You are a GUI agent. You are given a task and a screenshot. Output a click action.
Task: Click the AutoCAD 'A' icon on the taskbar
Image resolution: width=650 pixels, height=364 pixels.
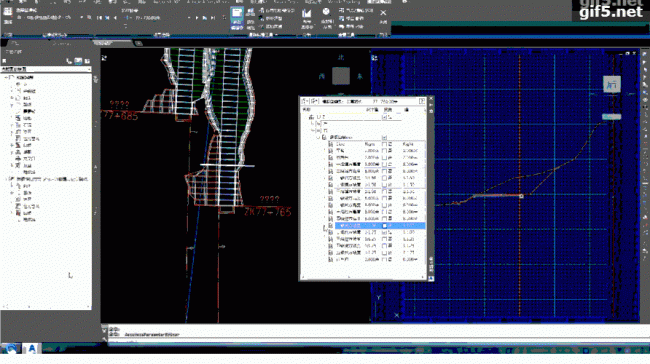pos(32,349)
